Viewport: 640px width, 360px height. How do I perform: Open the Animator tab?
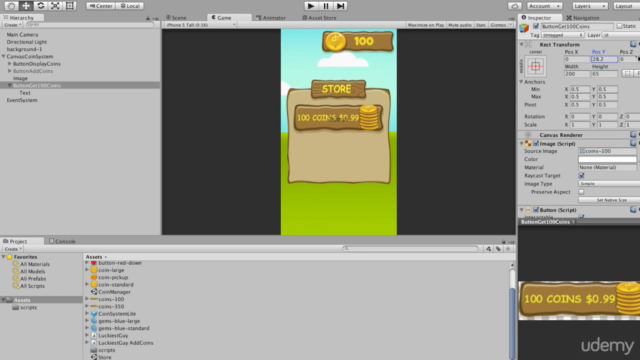coord(271,18)
